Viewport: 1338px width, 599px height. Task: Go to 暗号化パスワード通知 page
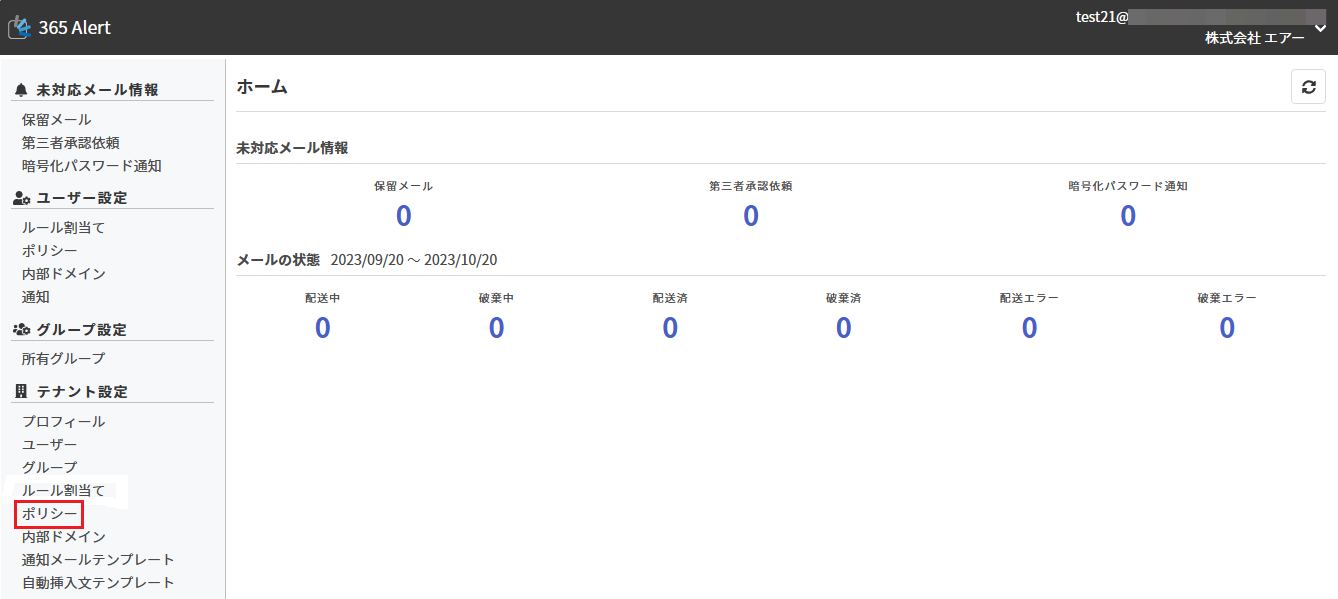(91, 166)
